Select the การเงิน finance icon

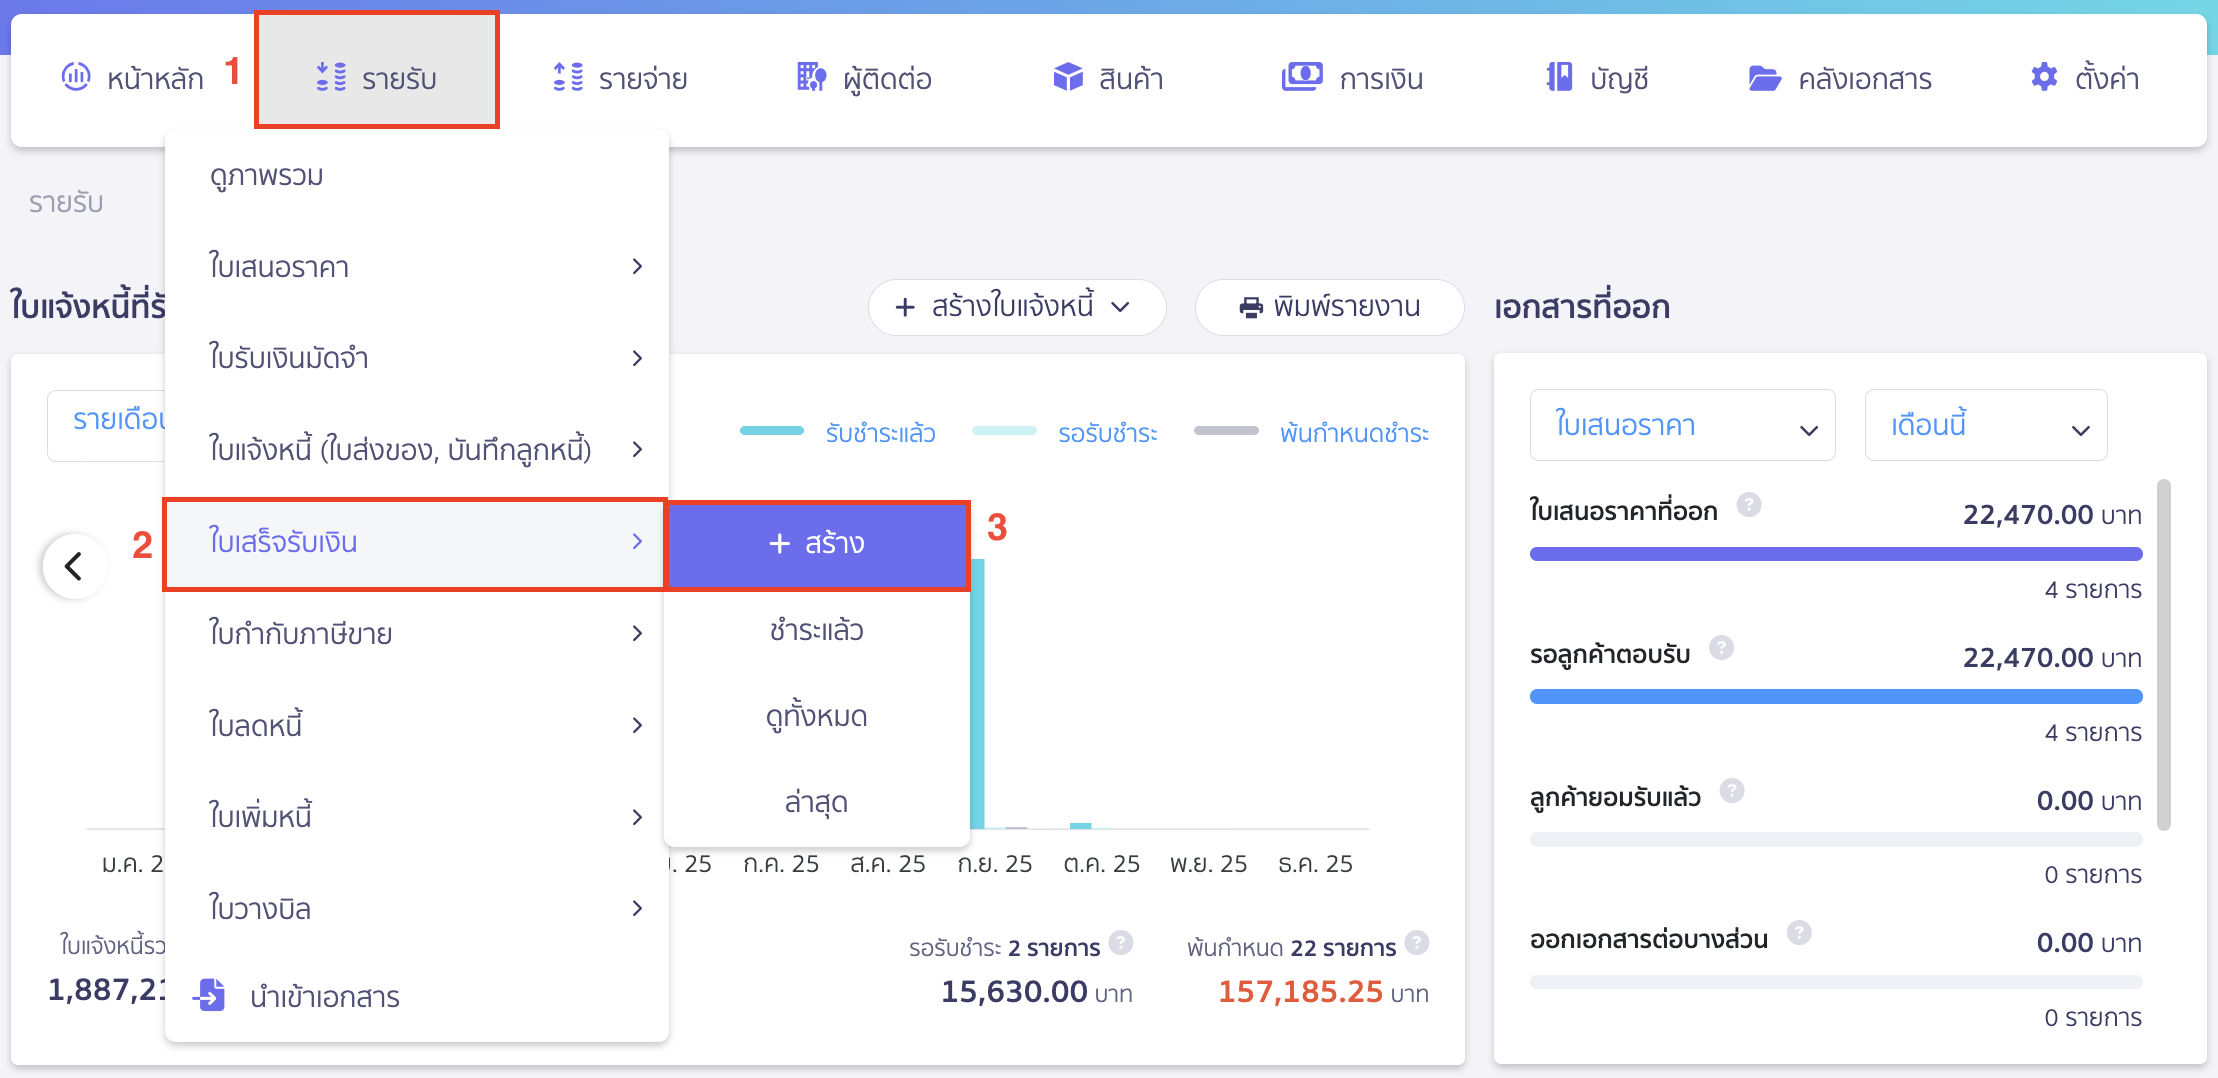[1301, 77]
